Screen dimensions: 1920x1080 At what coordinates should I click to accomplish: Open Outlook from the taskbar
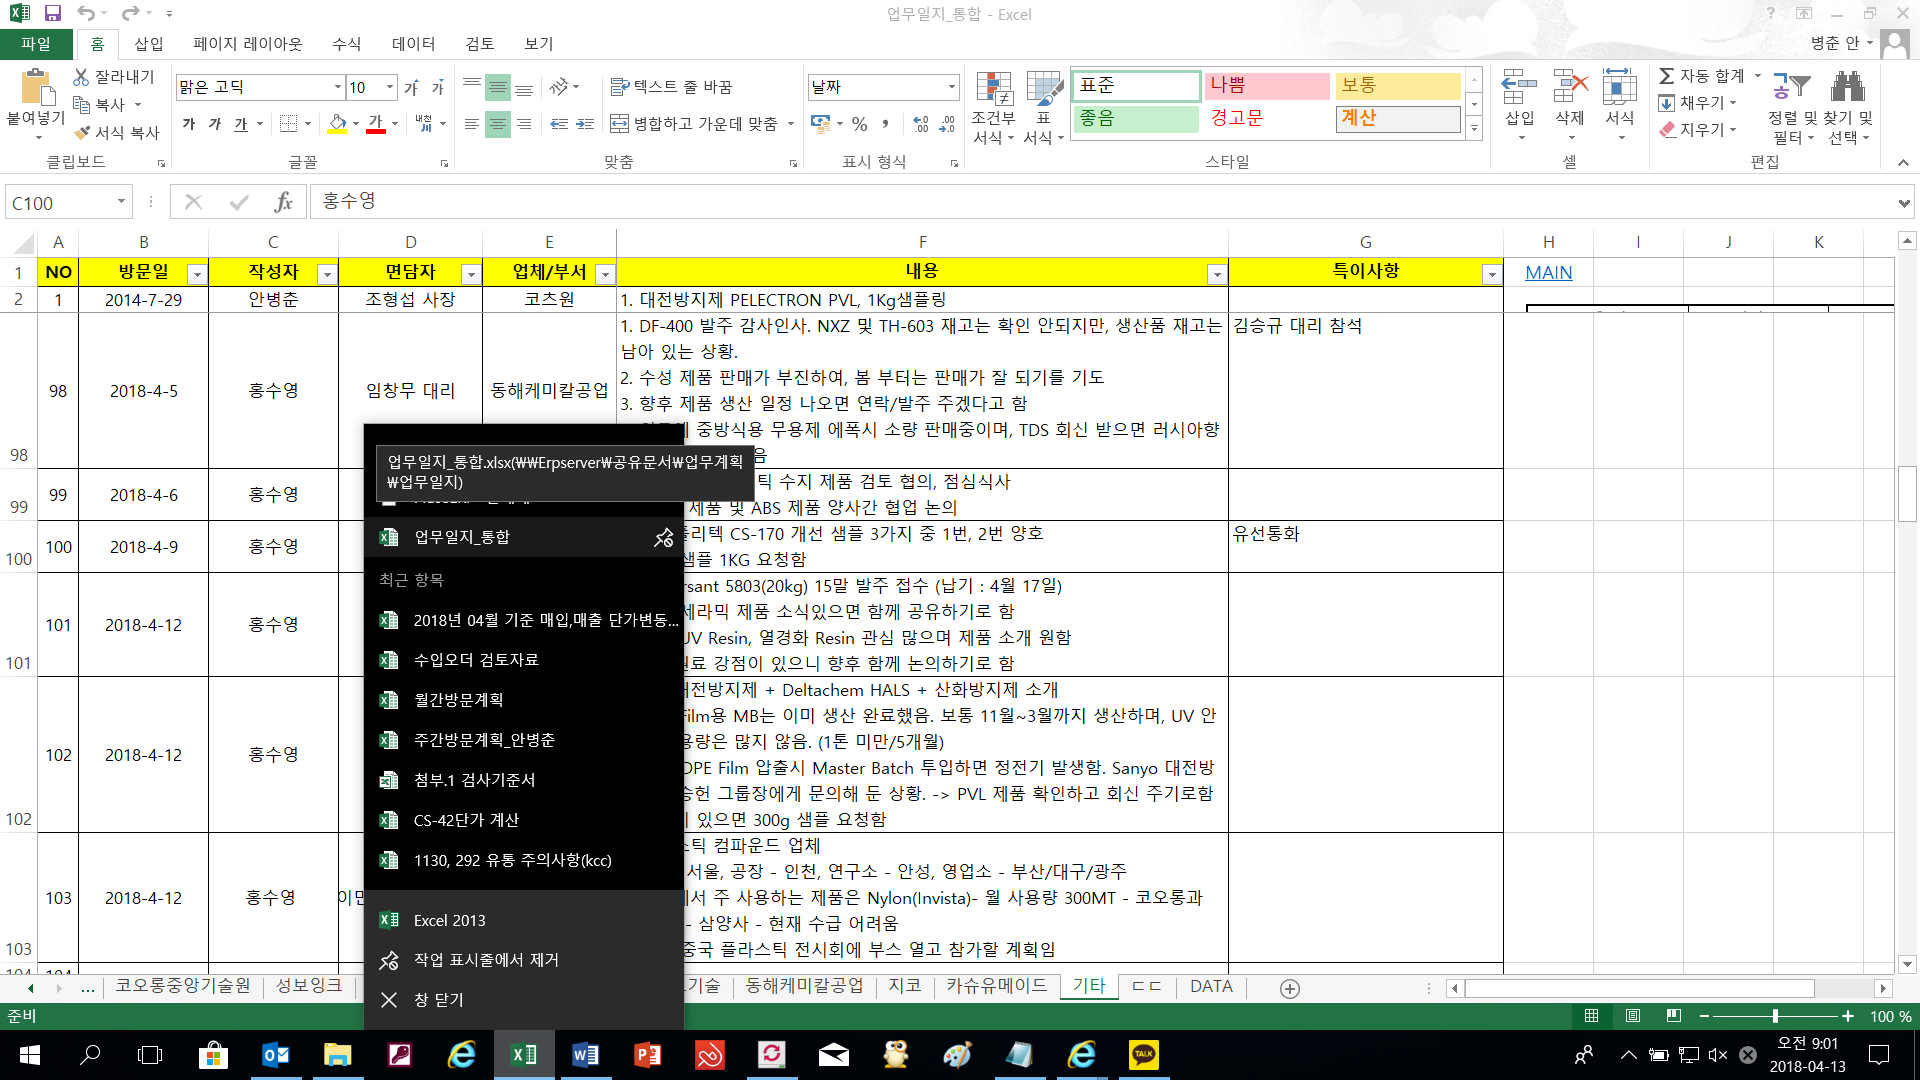pos(275,1055)
